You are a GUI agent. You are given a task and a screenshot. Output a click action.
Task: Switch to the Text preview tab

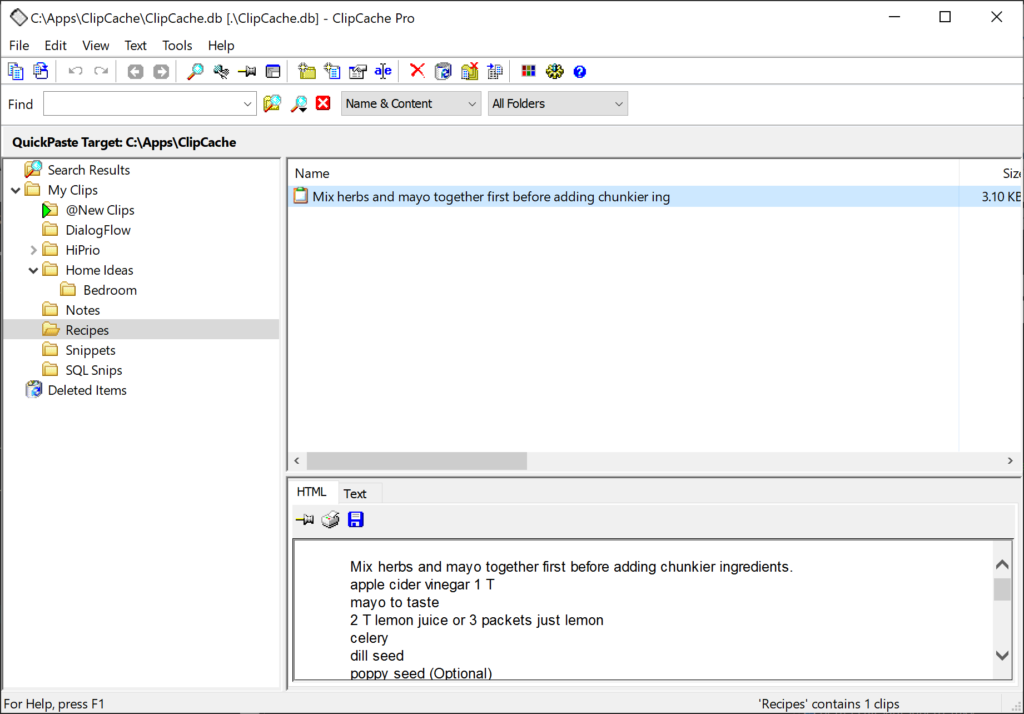pyautogui.click(x=355, y=494)
